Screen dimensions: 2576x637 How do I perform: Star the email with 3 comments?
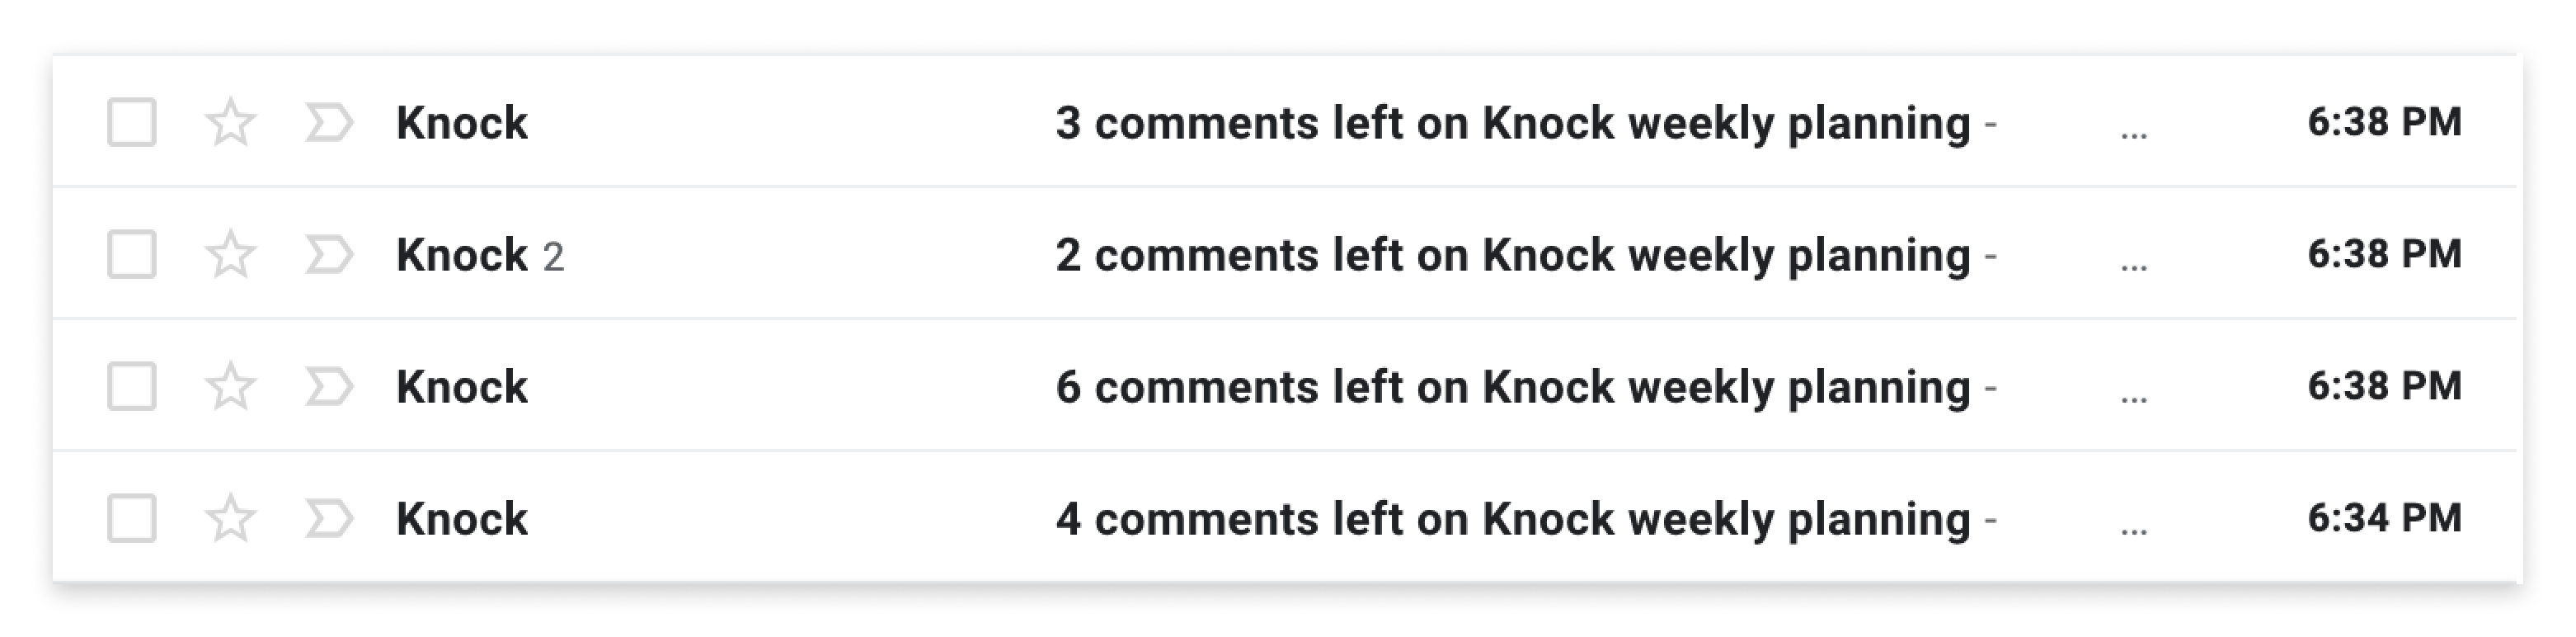(x=232, y=123)
